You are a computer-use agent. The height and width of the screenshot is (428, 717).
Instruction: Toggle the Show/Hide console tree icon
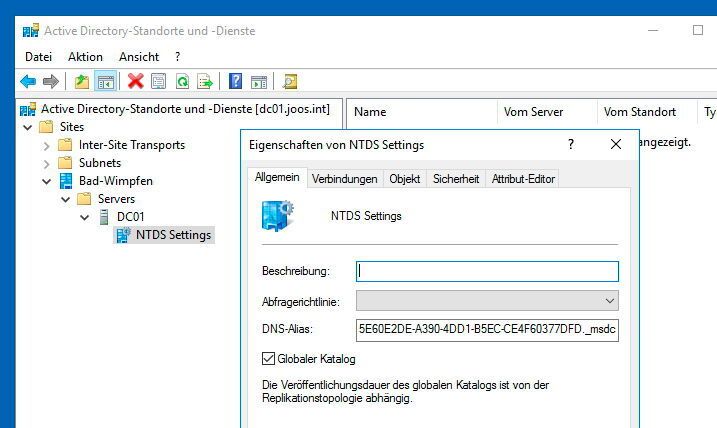tap(106, 82)
